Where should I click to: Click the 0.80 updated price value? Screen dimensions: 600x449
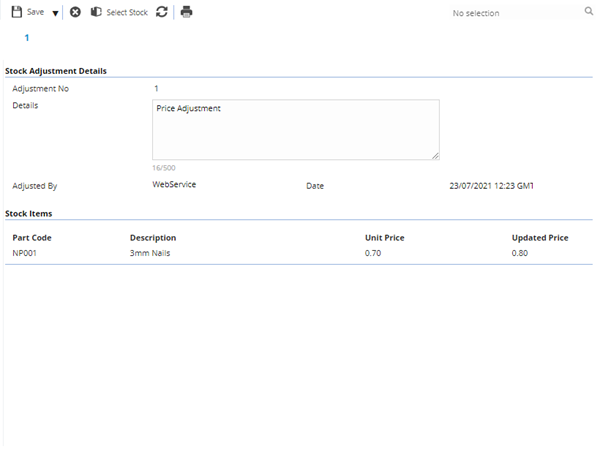pos(519,254)
